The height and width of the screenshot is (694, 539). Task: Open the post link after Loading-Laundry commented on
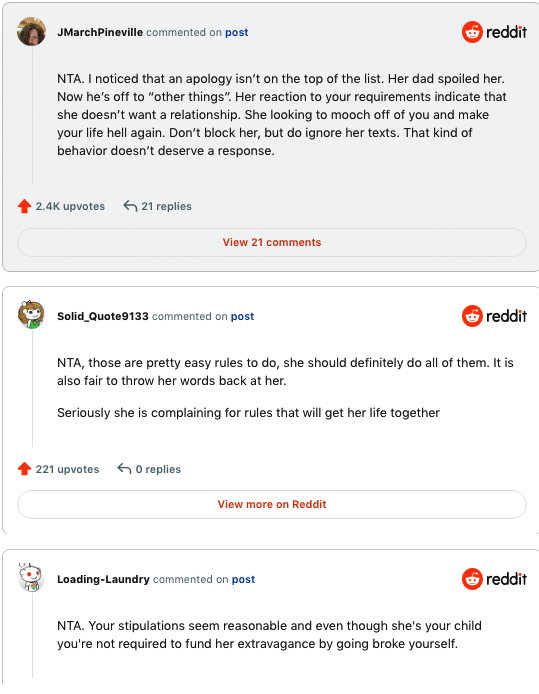[x=243, y=580]
